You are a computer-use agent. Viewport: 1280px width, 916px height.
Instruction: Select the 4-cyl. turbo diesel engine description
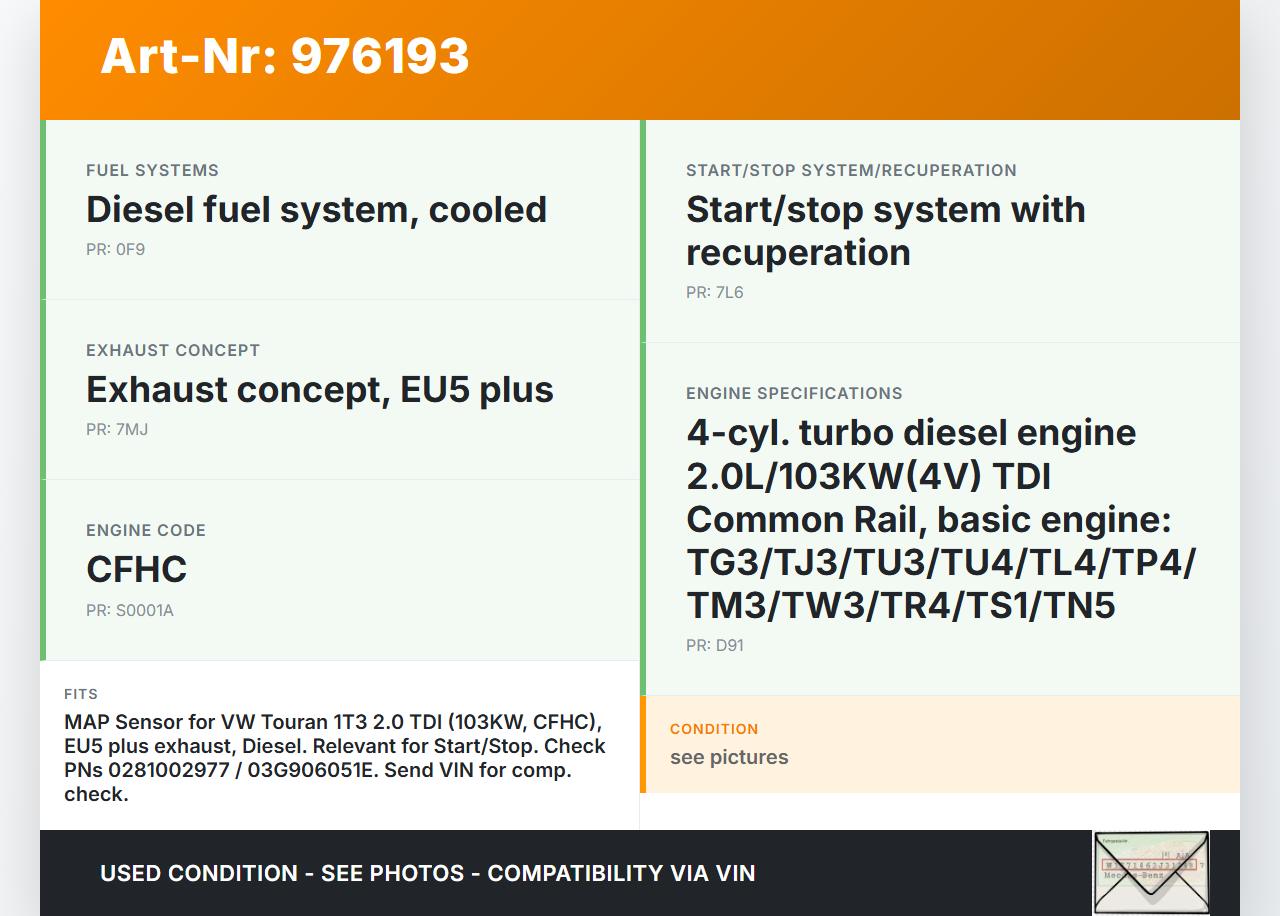[x=940, y=519]
